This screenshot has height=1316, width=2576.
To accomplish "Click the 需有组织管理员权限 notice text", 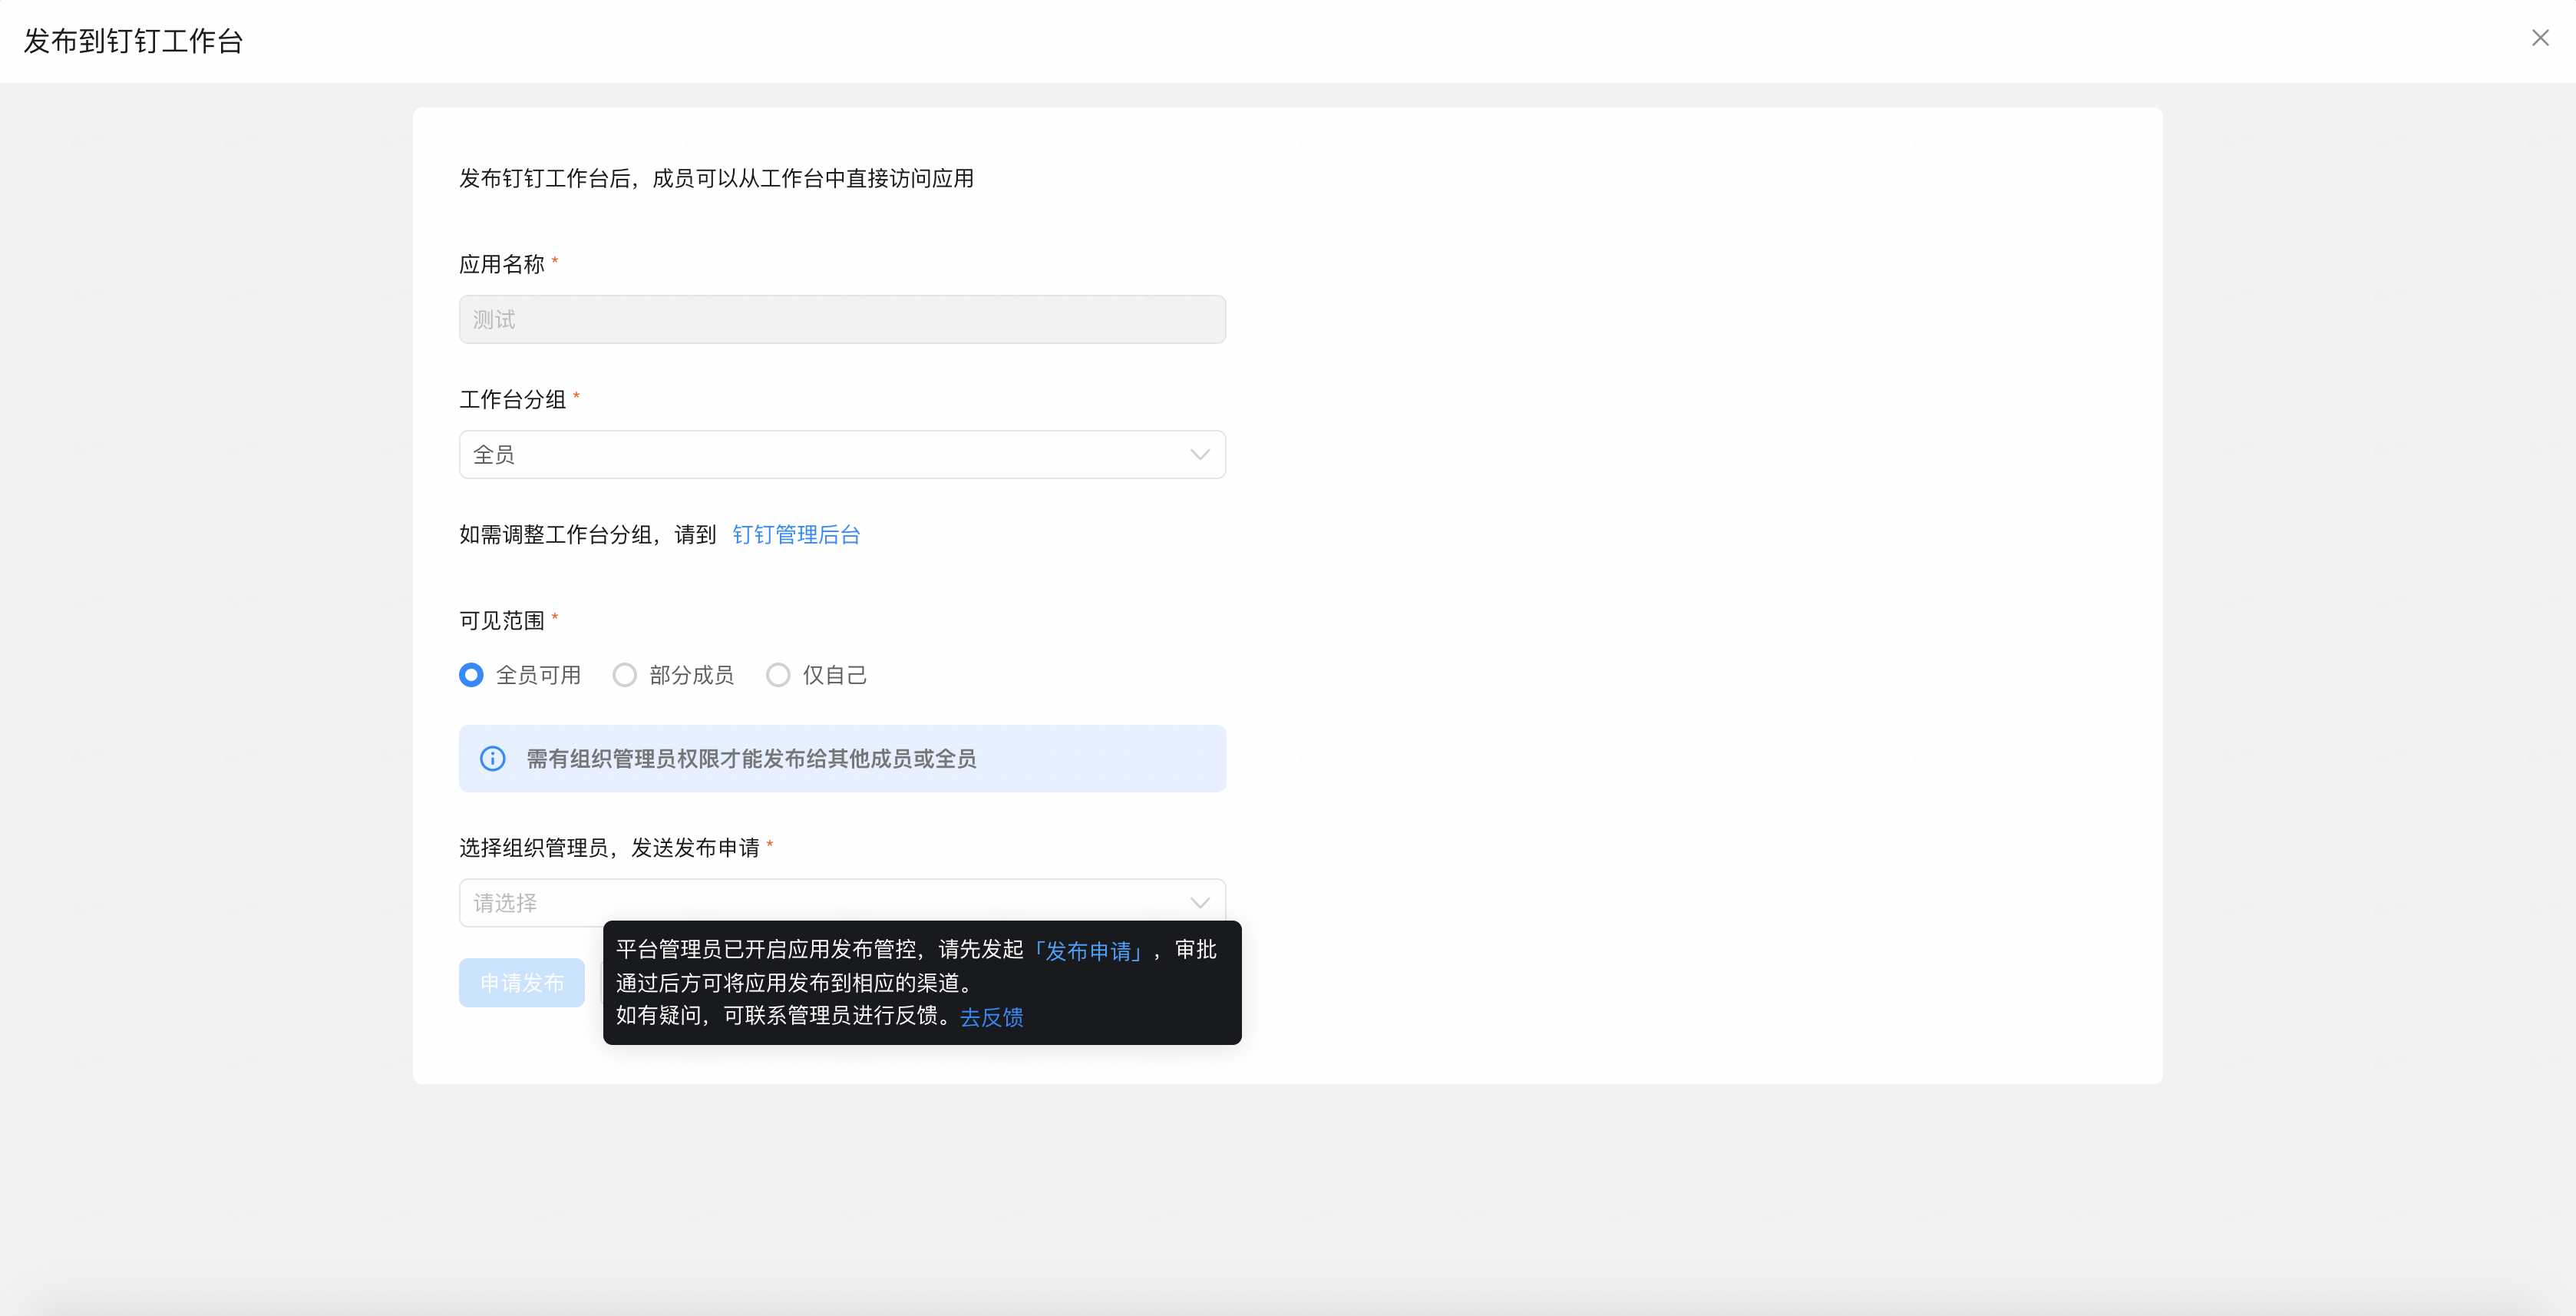I will pyautogui.click(x=751, y=759).
